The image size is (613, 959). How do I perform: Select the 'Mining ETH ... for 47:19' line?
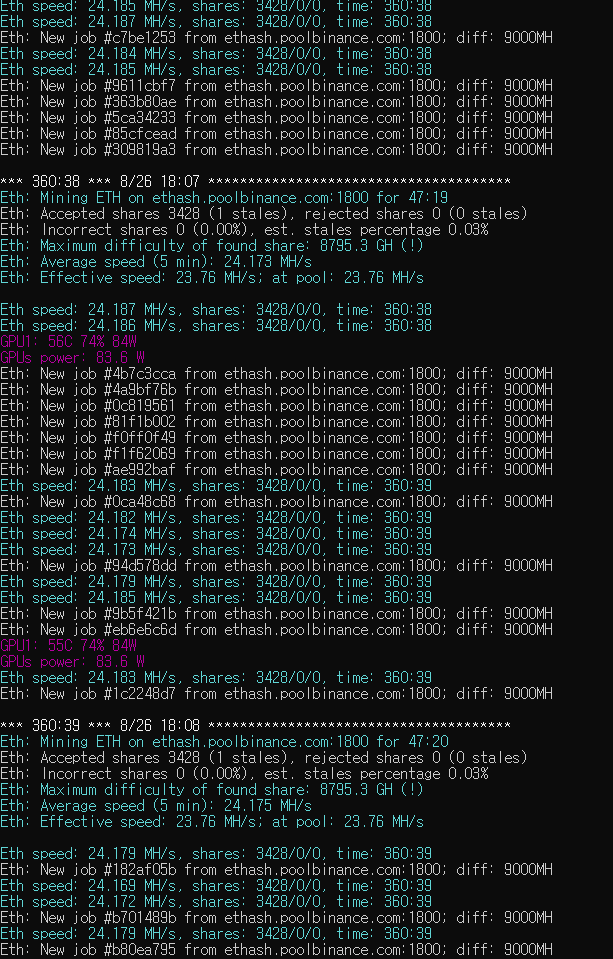tap(224, 198)
